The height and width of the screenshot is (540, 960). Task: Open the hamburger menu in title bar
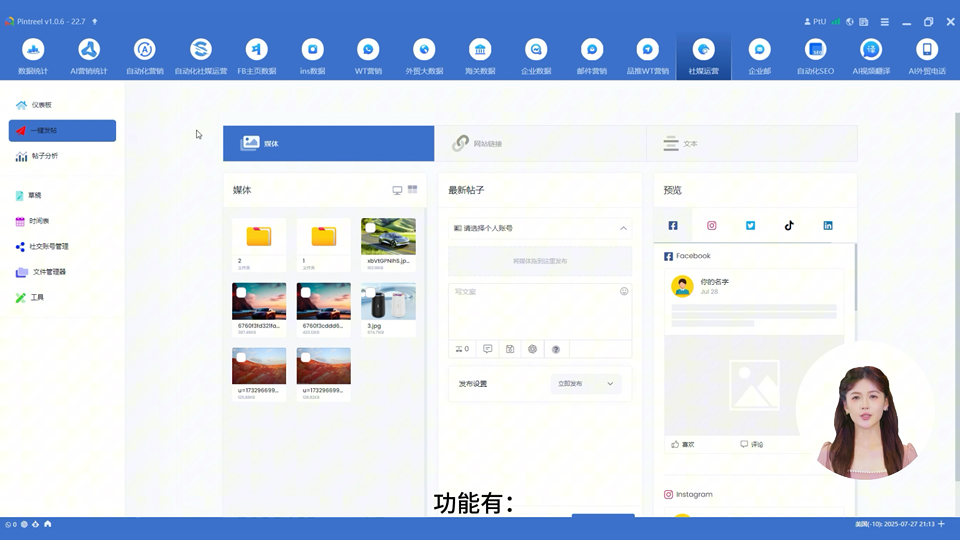(885, 21)
